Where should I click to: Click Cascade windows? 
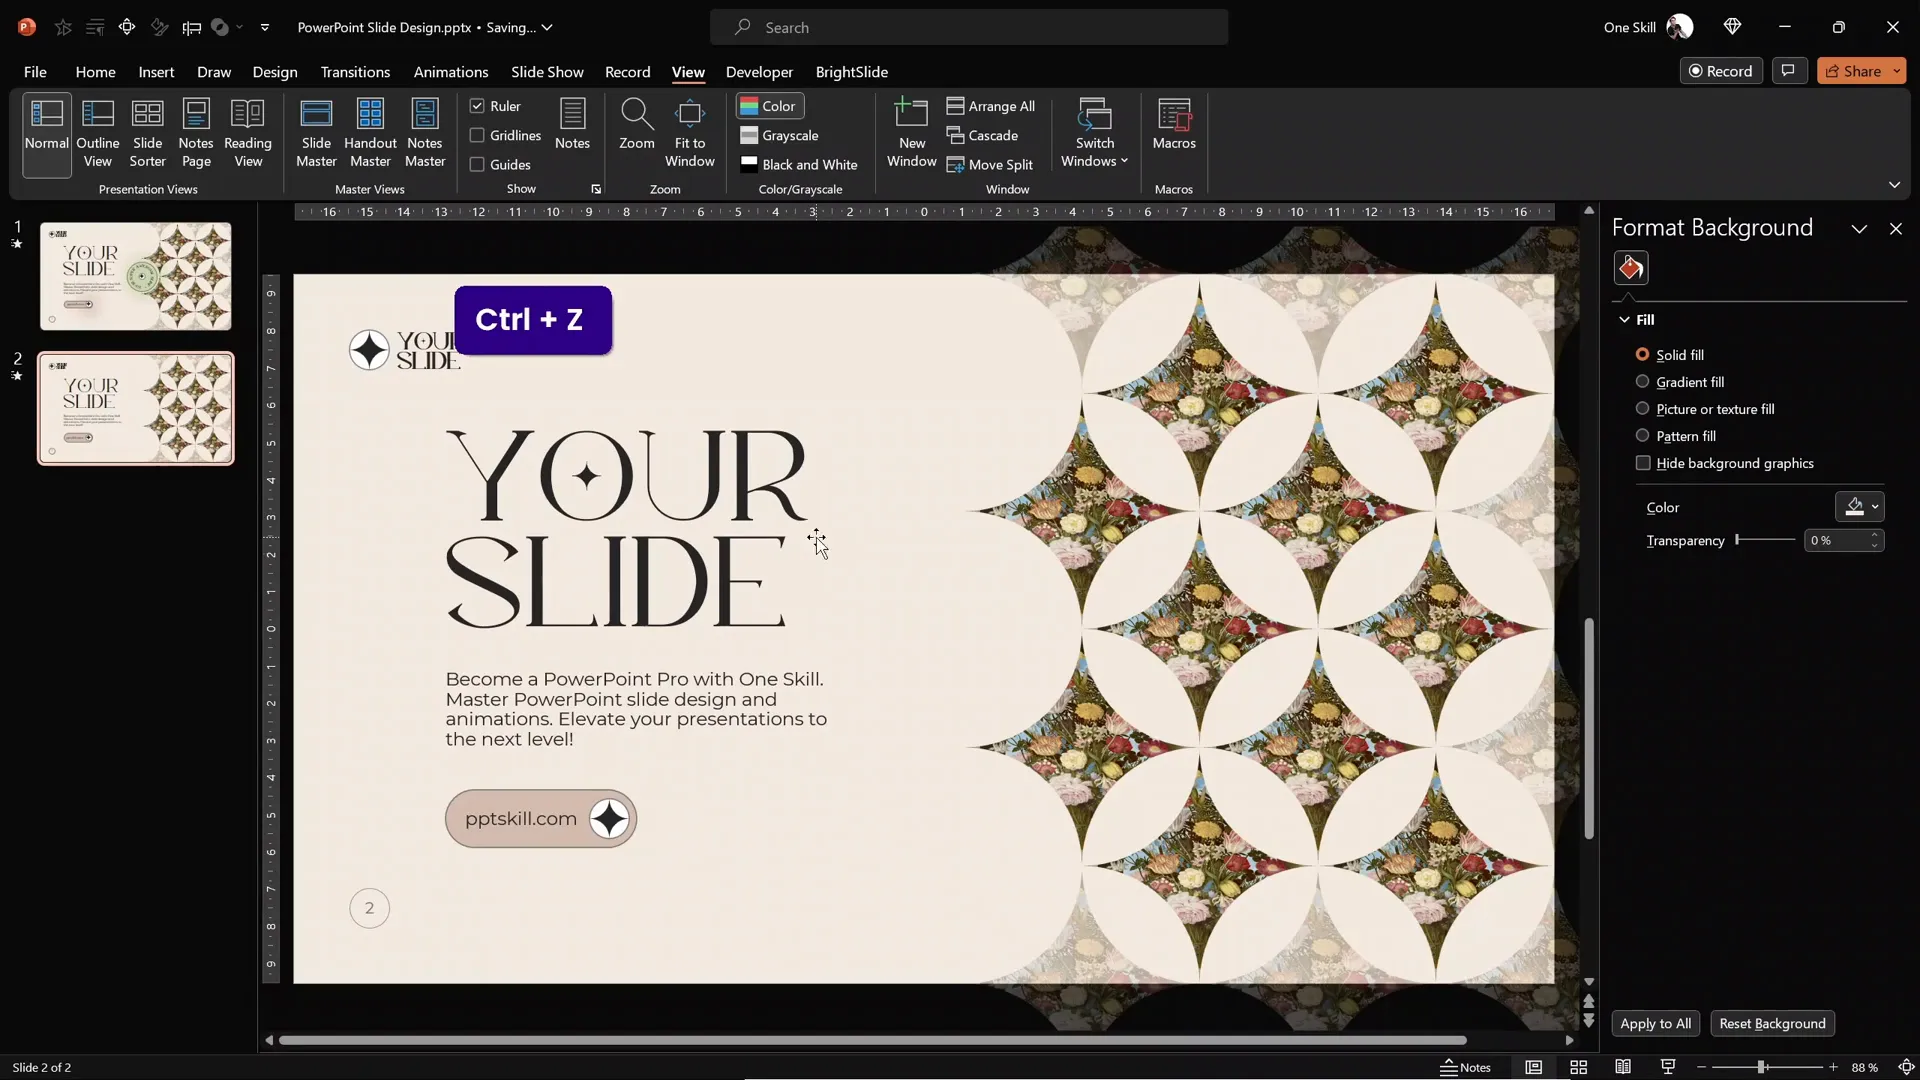(983, 135)
